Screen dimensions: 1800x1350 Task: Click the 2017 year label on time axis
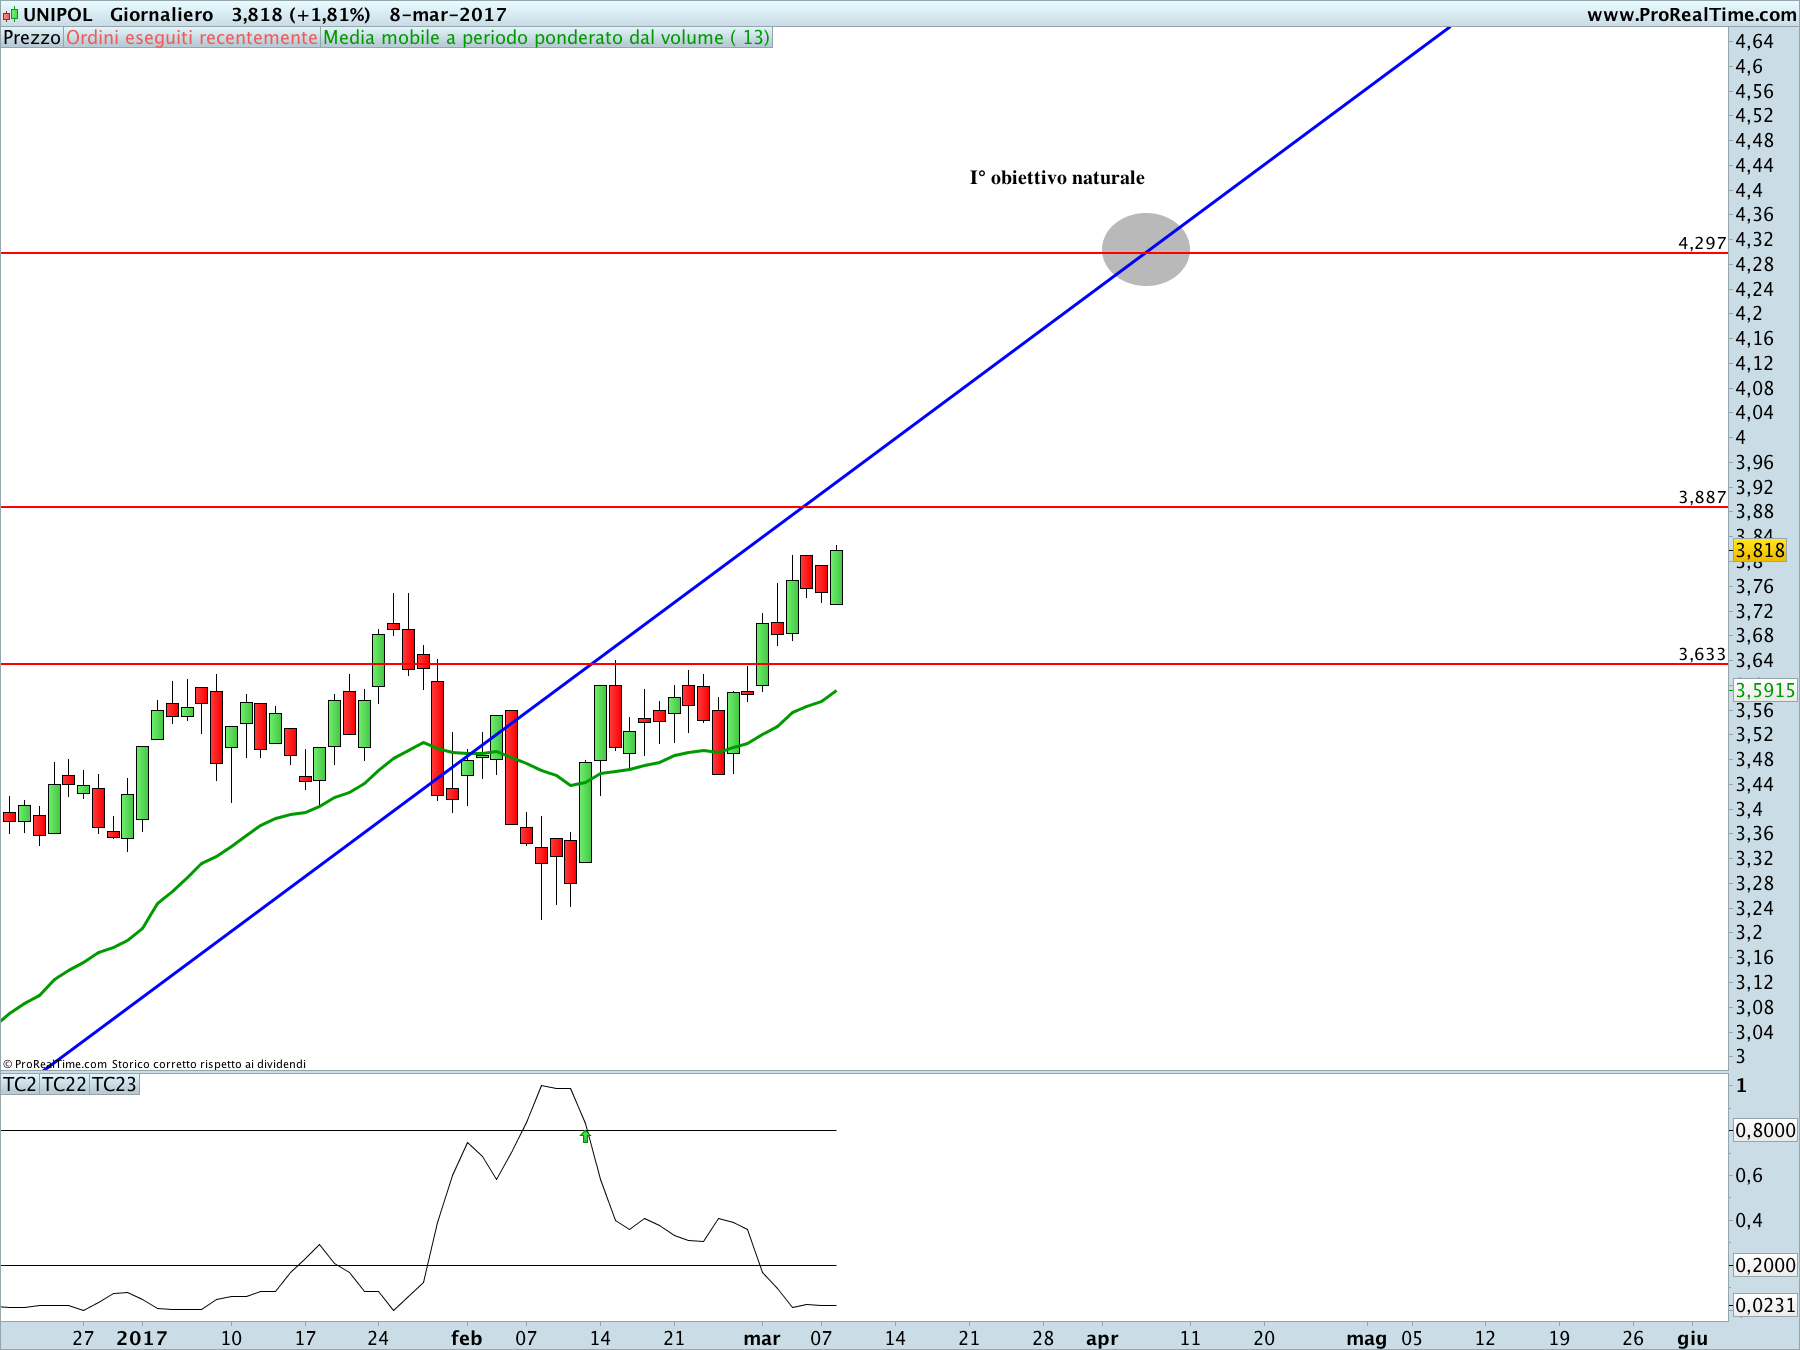coord(142,1338)
